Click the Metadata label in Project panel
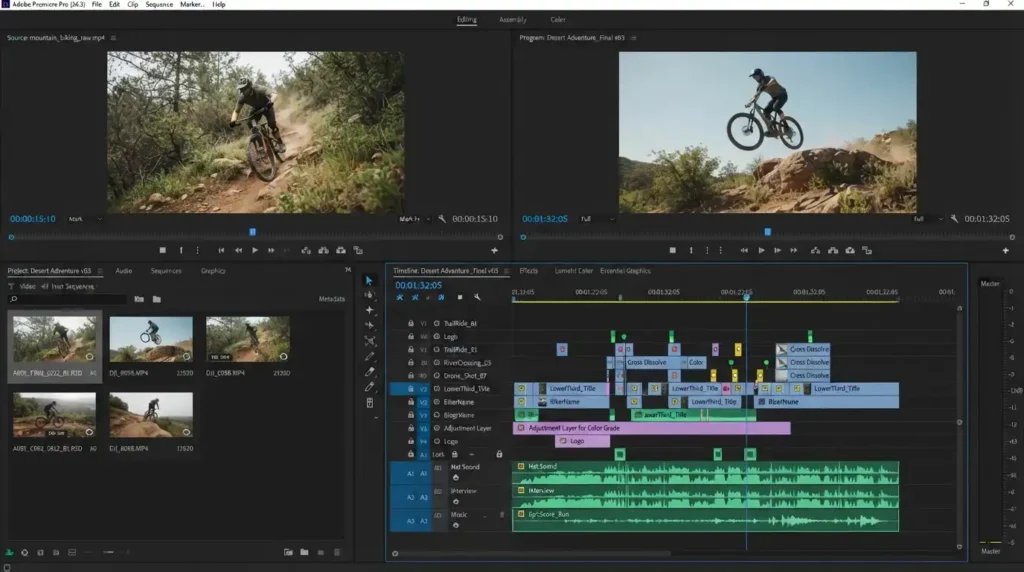 point(331,299)
